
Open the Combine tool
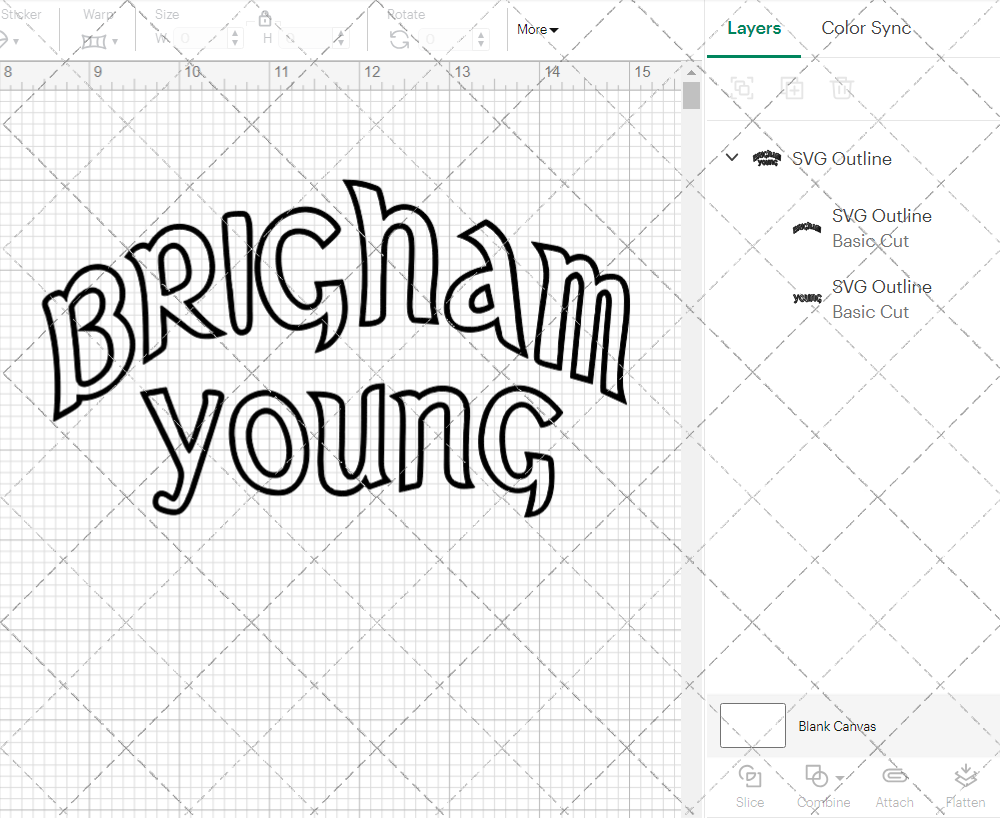pos(818,786)
